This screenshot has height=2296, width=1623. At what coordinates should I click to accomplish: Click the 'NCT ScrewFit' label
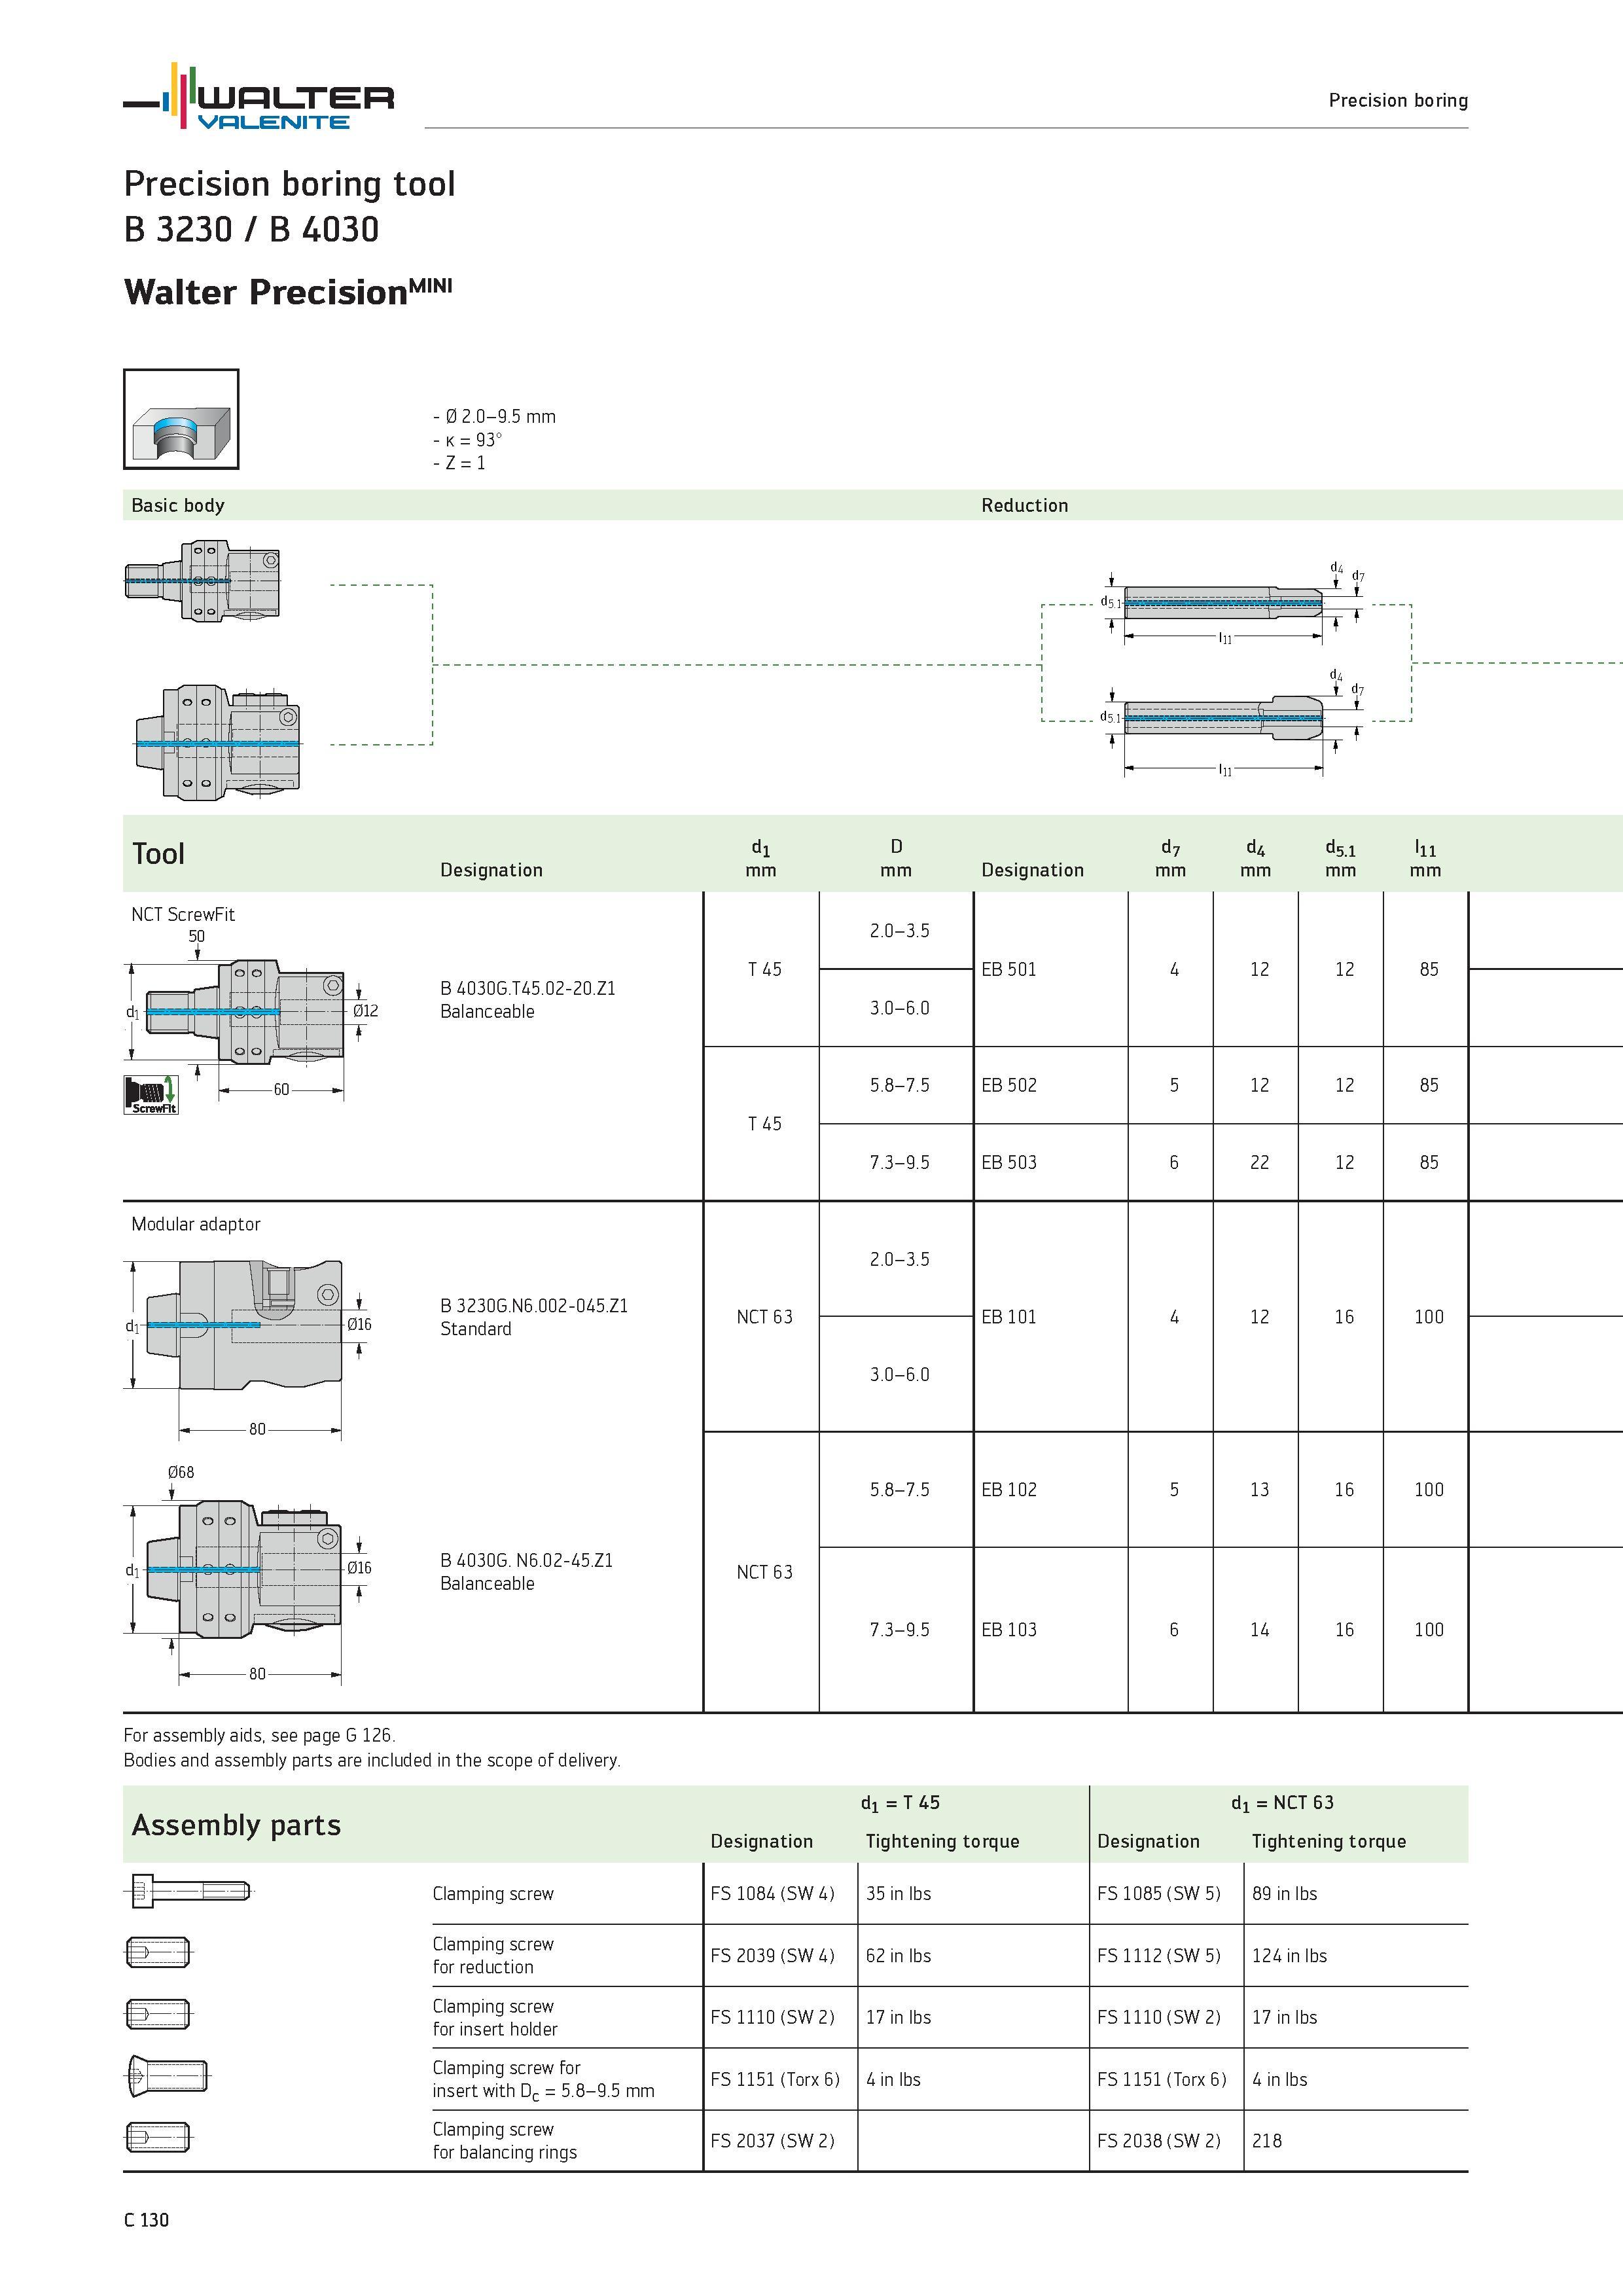(x=183, y=914)
